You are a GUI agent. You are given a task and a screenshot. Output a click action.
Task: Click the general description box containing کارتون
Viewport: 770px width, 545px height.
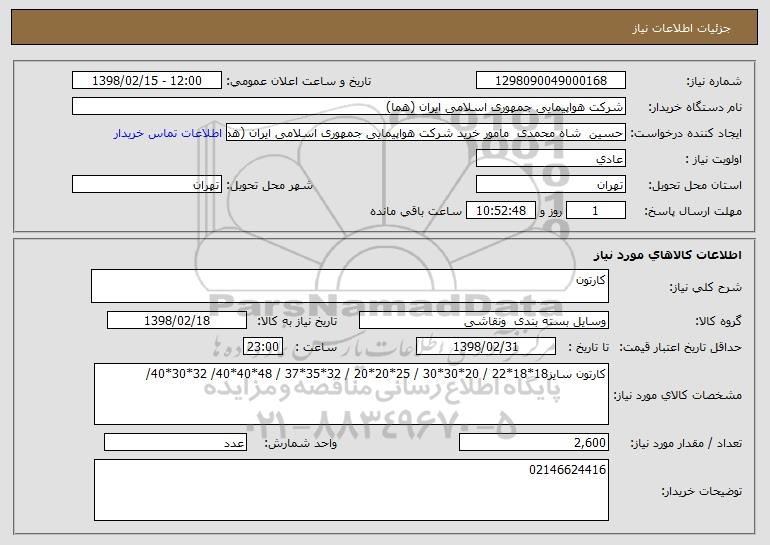[350, 286]
